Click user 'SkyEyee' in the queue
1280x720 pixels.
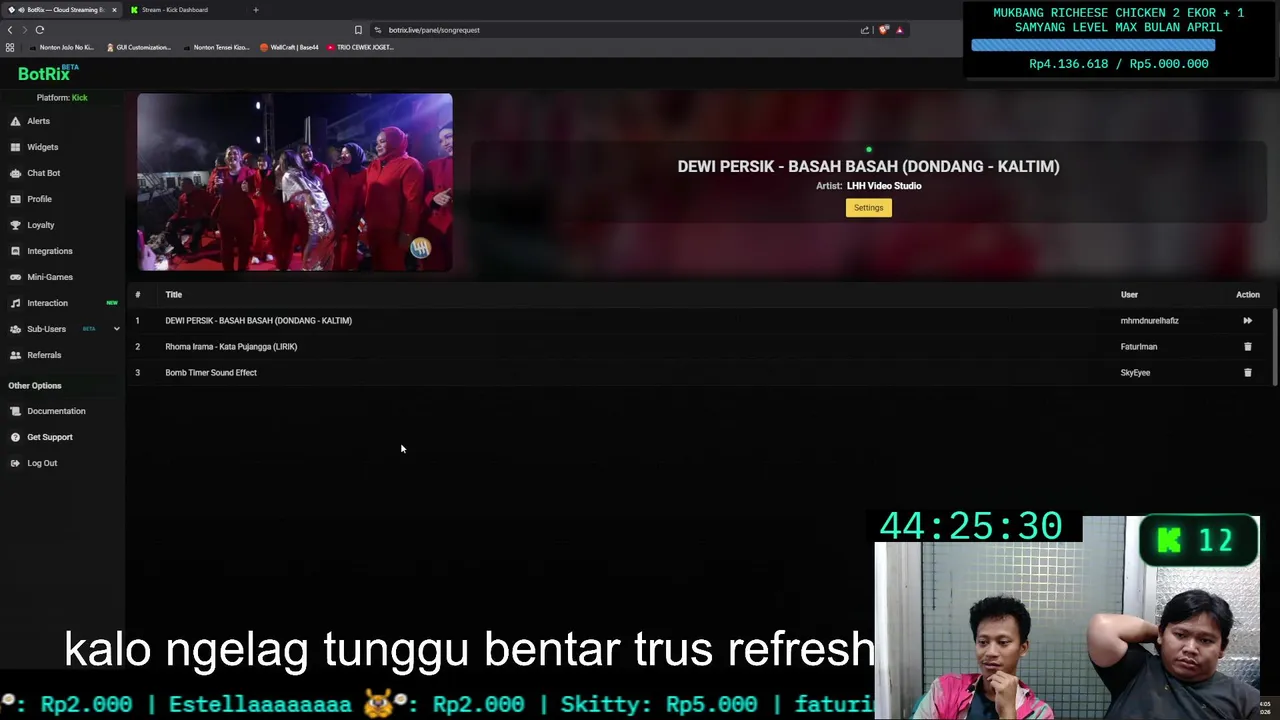coord(1135,373)
